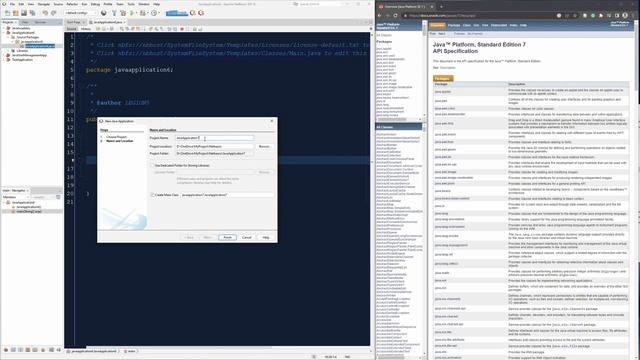Click the Finish button in dialog
640x360 pixels.
(x=227, y=237)
